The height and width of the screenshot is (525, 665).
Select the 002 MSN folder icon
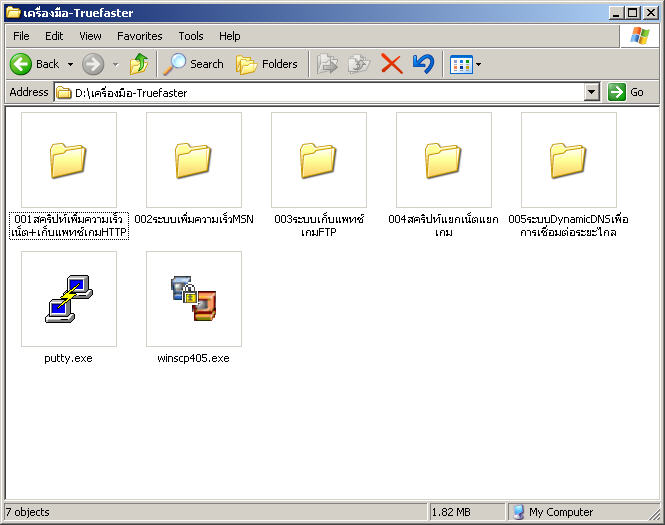pos(193,159)
